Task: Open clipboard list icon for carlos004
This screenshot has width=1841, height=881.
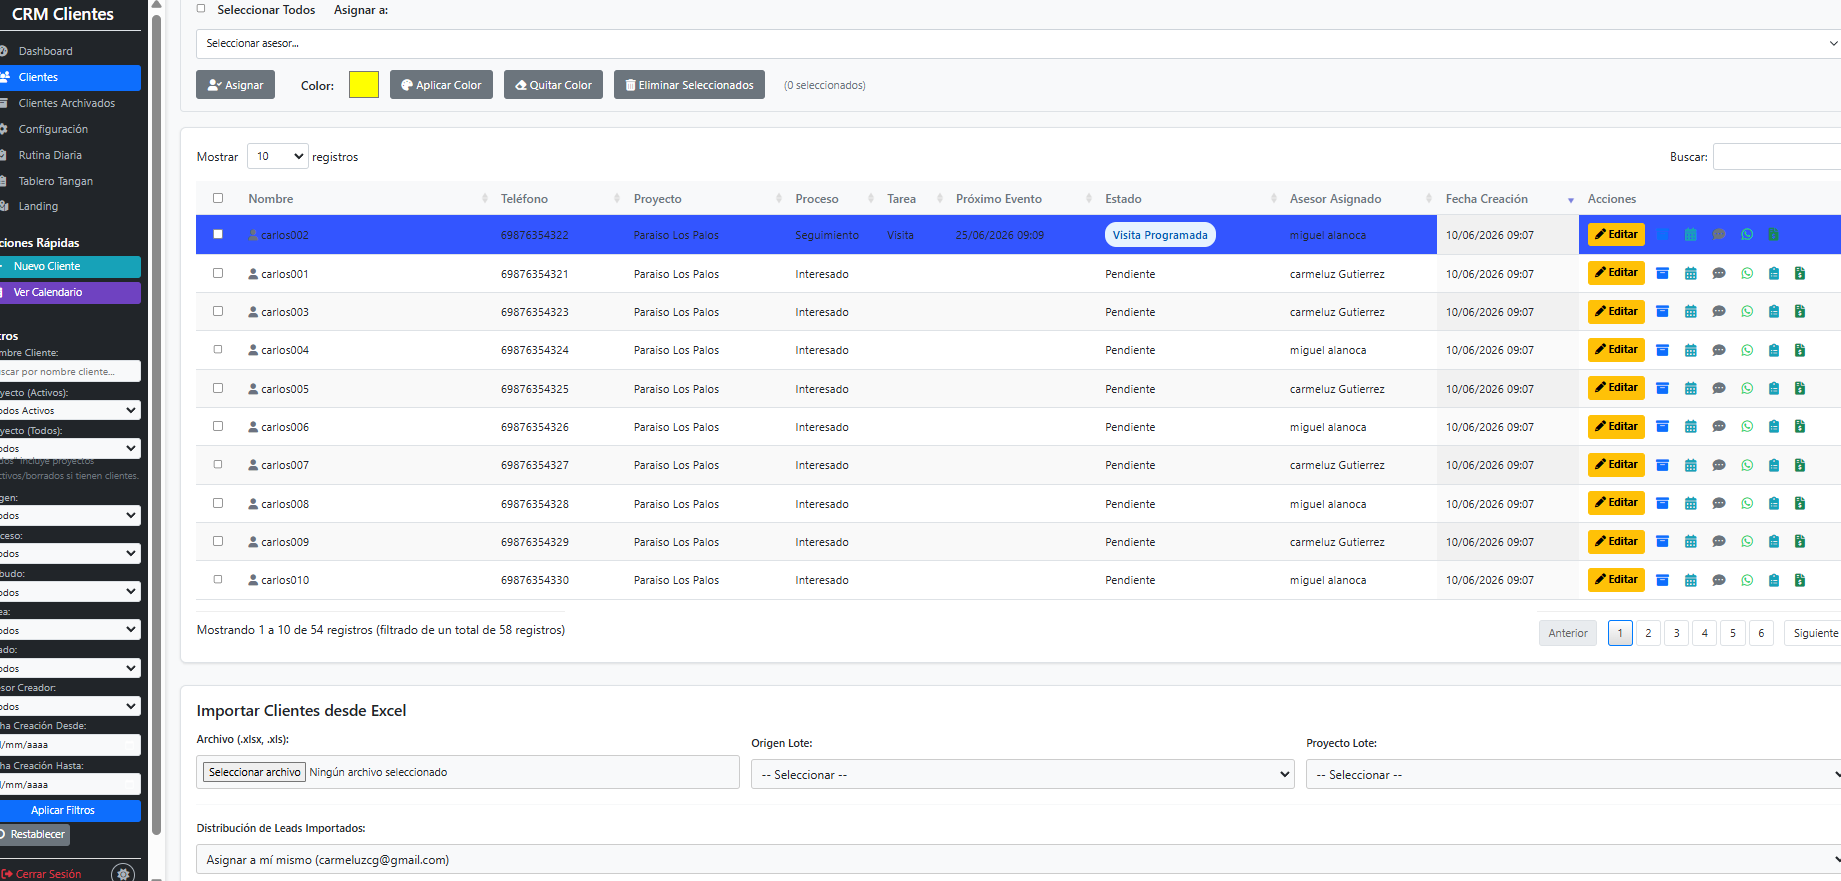Action: coord(1774,350)
